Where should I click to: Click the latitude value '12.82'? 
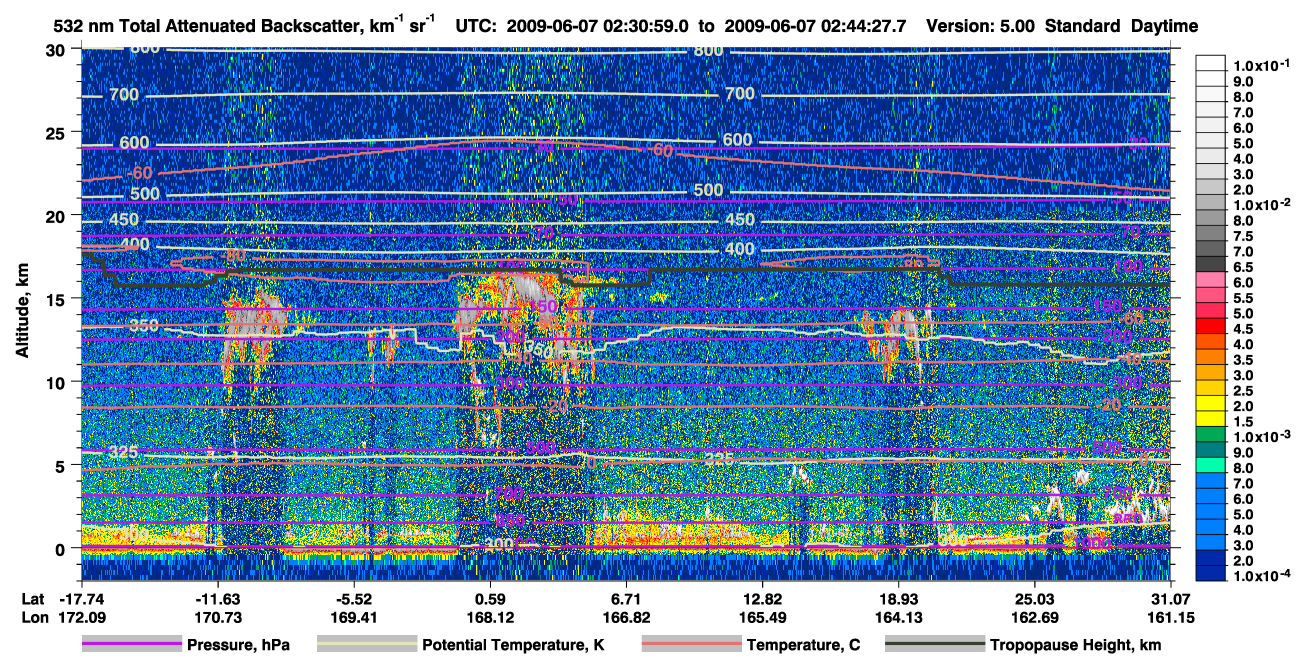(763, 599)
